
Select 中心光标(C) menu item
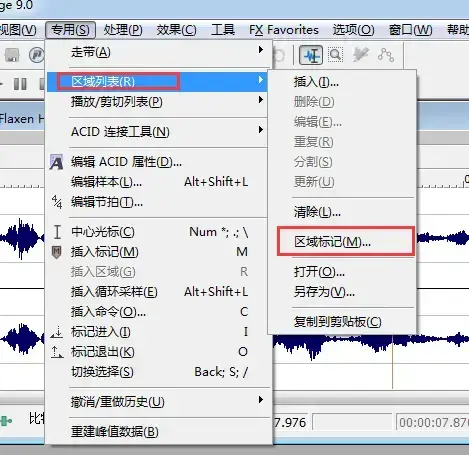[x=157, y=232]
